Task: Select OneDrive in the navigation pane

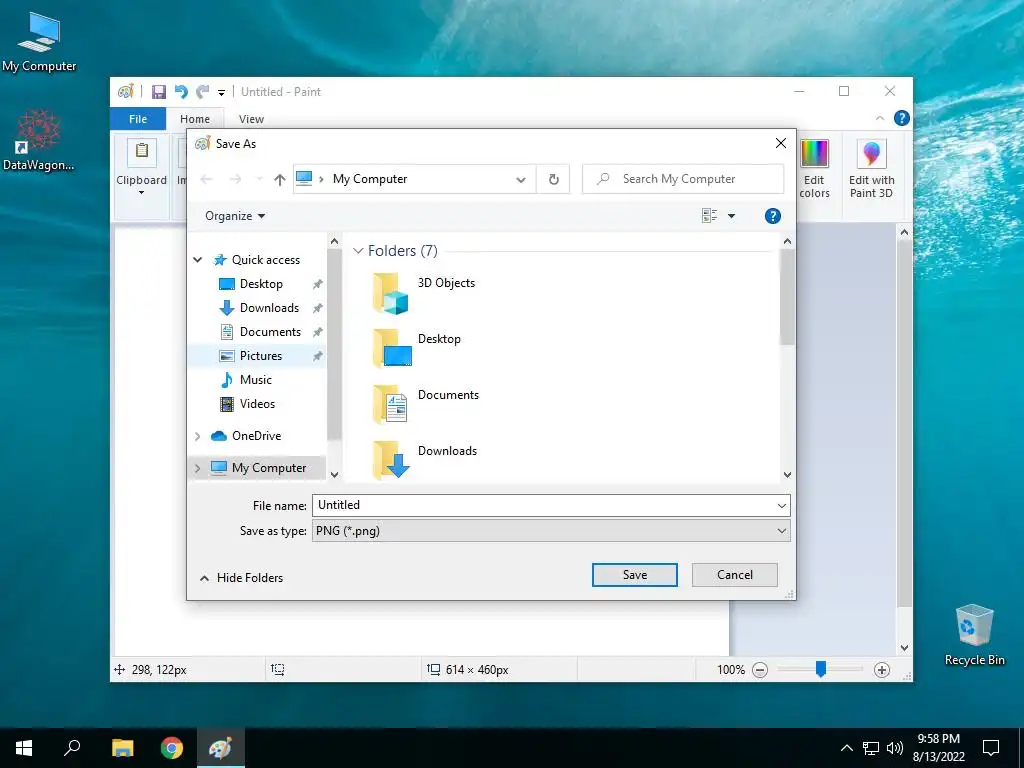Action: pos(256,436)
